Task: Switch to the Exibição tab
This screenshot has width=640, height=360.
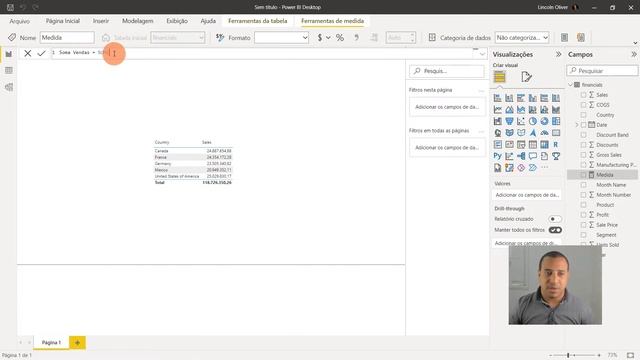Action: pos(177,21)
